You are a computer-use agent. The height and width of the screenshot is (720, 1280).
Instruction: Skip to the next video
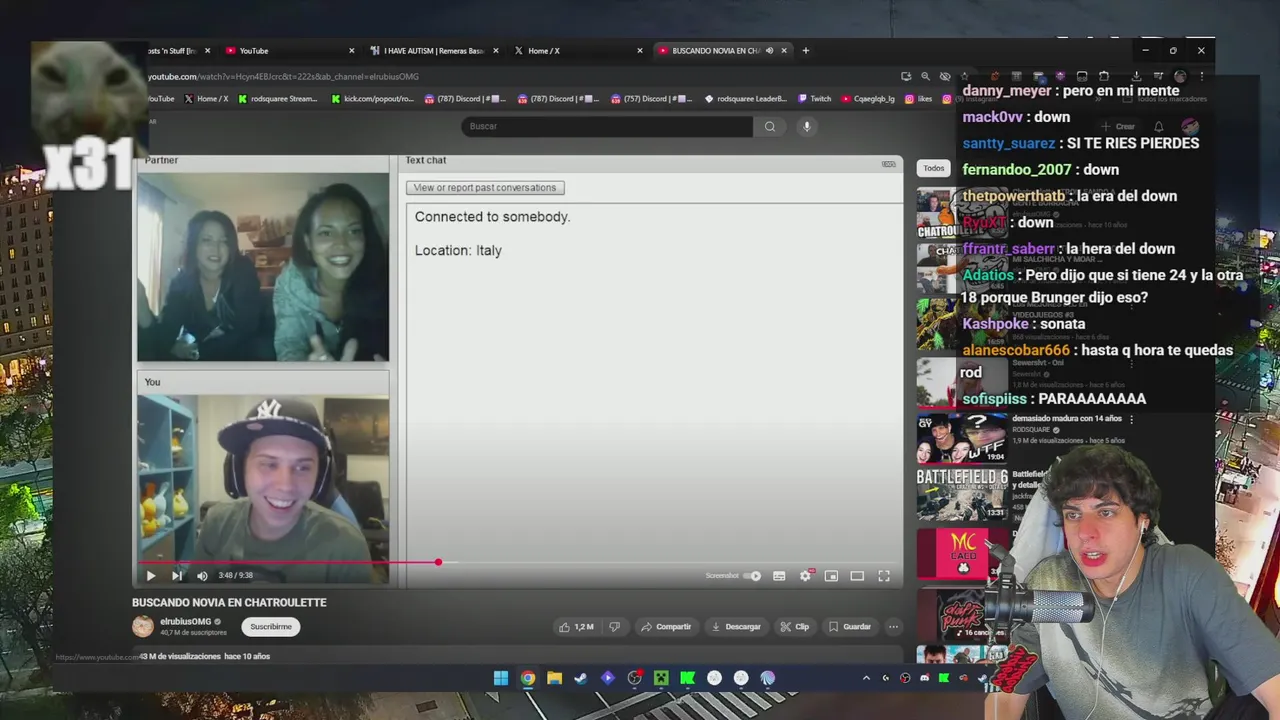point(177,576)
